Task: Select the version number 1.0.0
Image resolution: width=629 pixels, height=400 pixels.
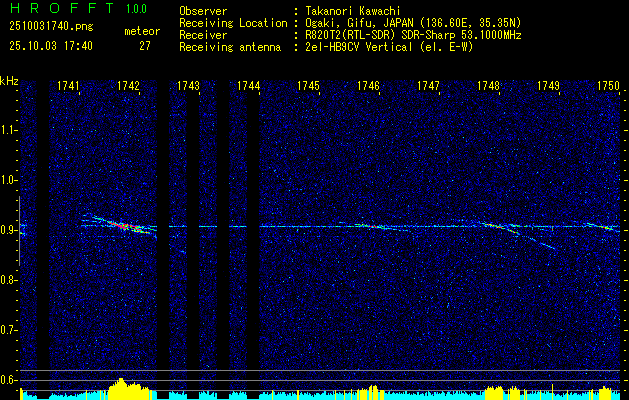Action: coord(136,9)
